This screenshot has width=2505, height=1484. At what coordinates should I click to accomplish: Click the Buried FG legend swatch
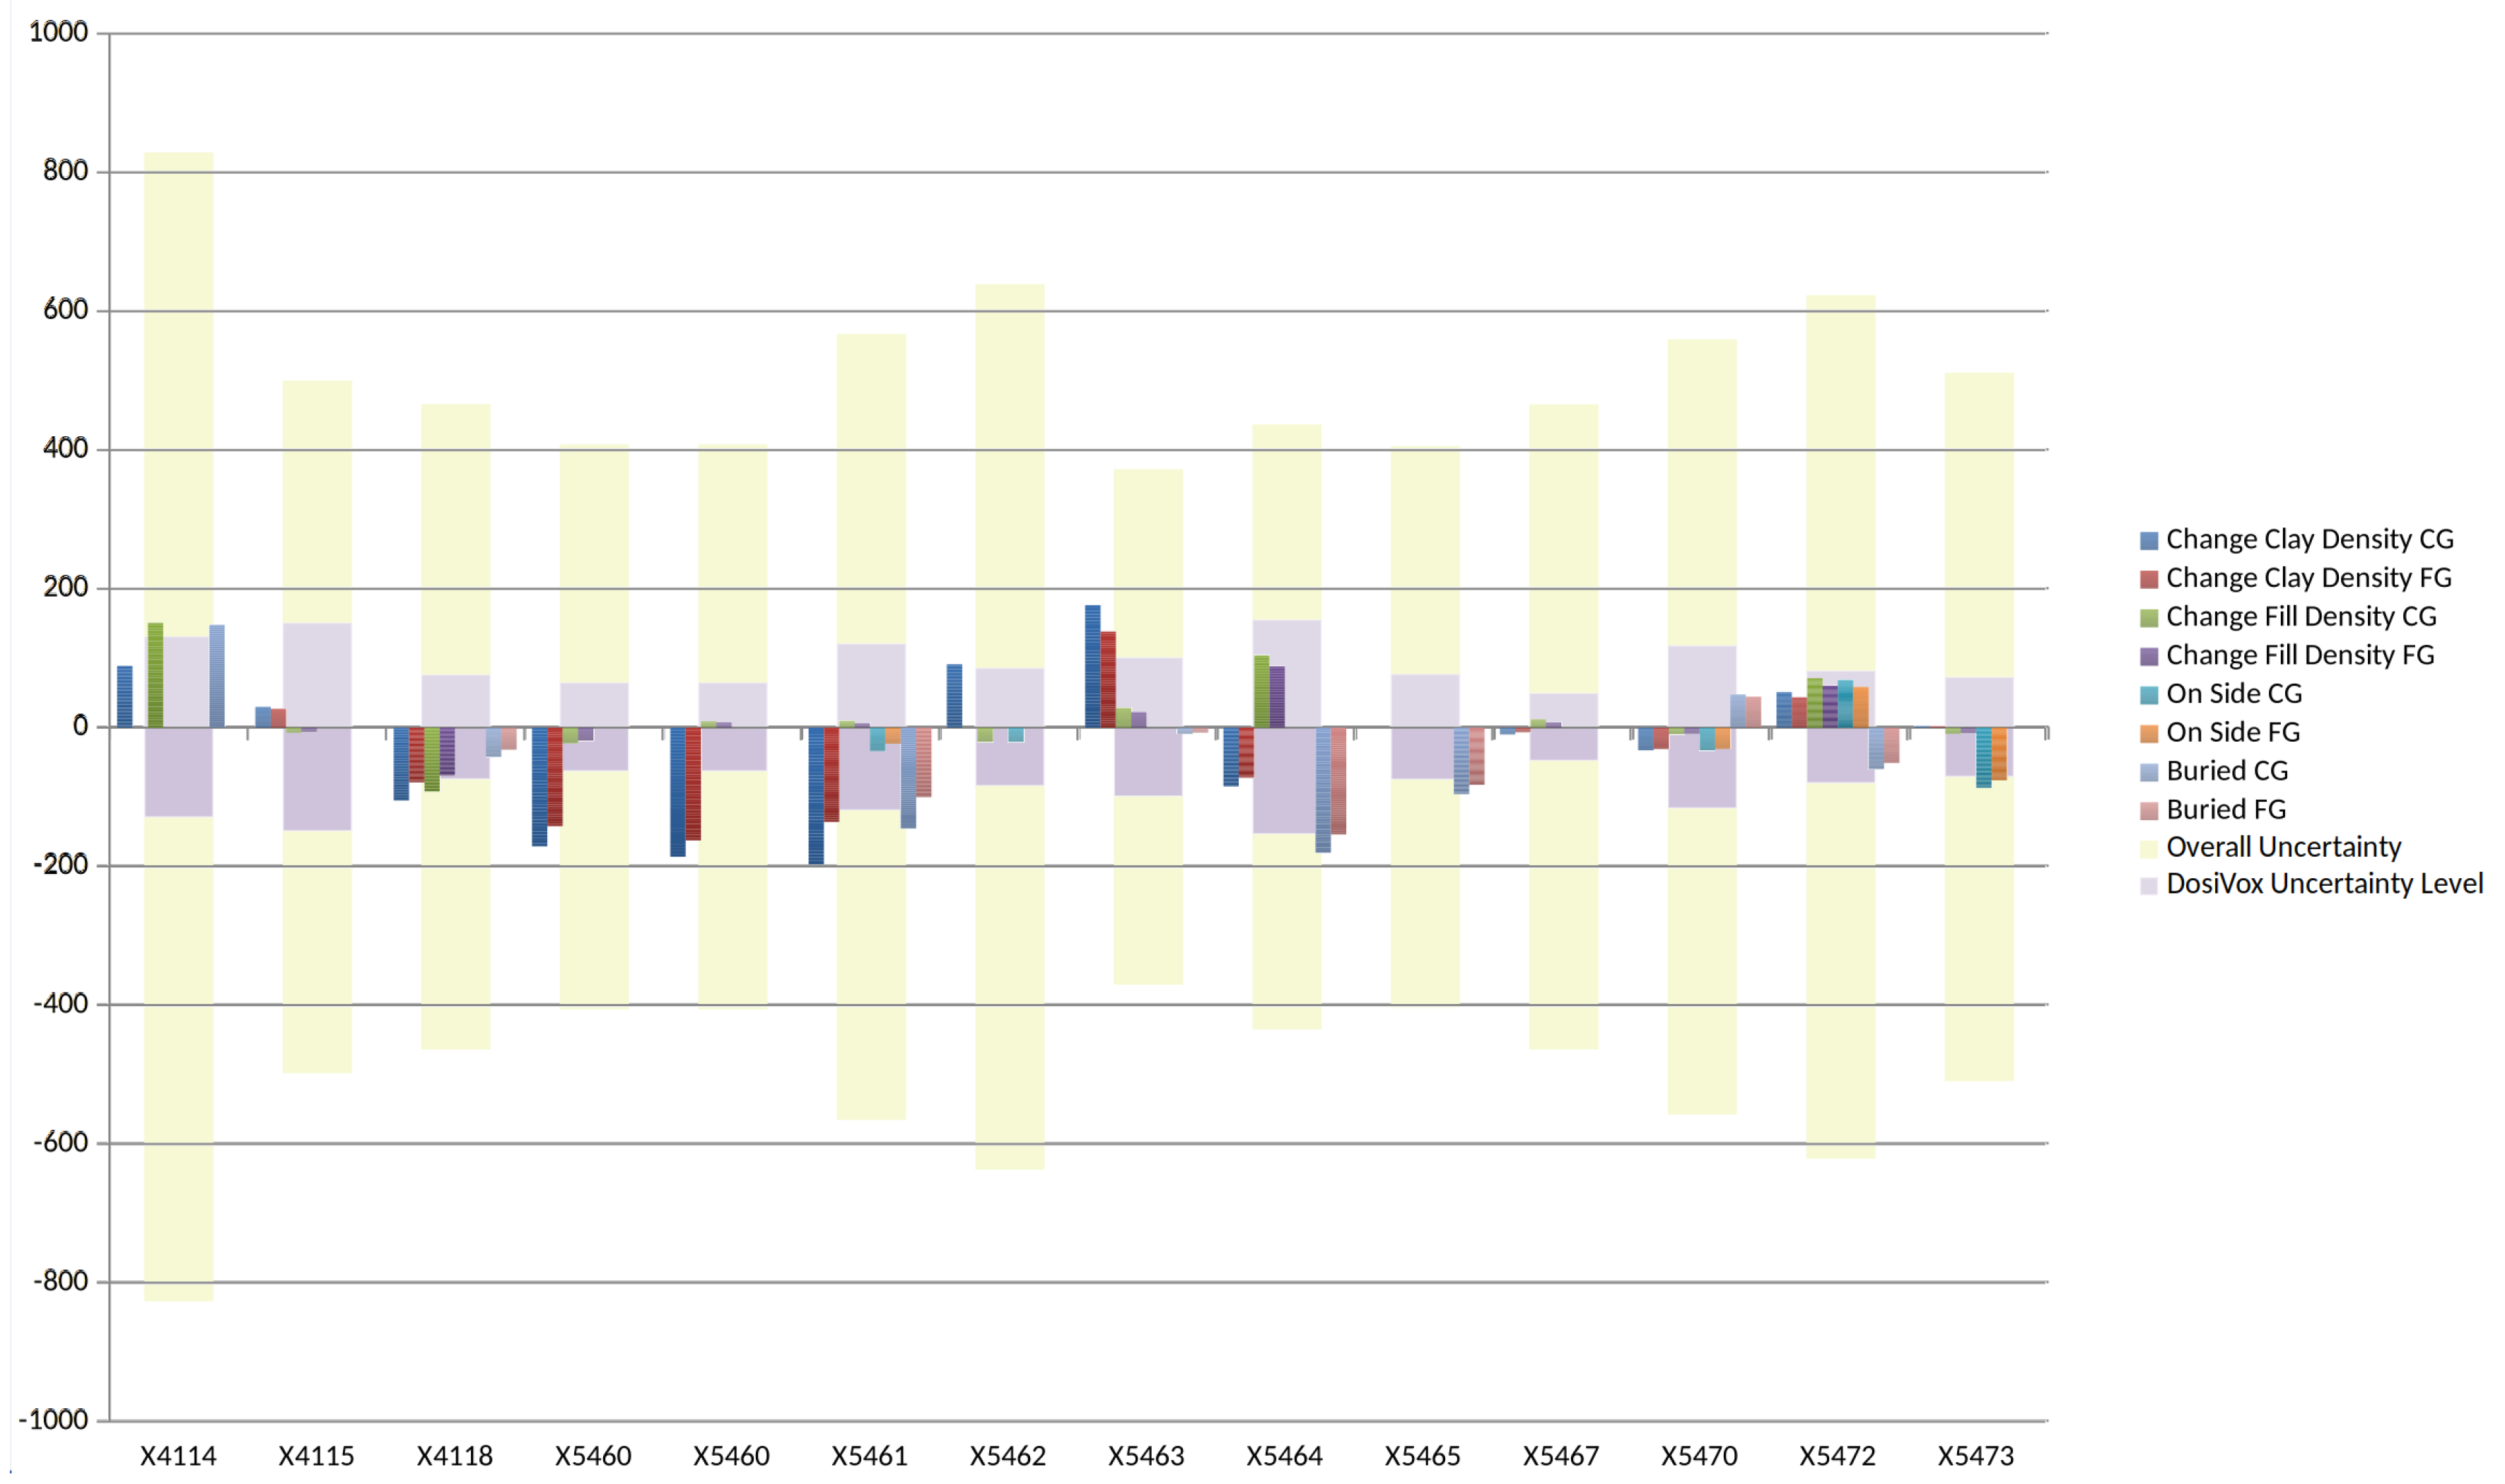pos(2148,811)
